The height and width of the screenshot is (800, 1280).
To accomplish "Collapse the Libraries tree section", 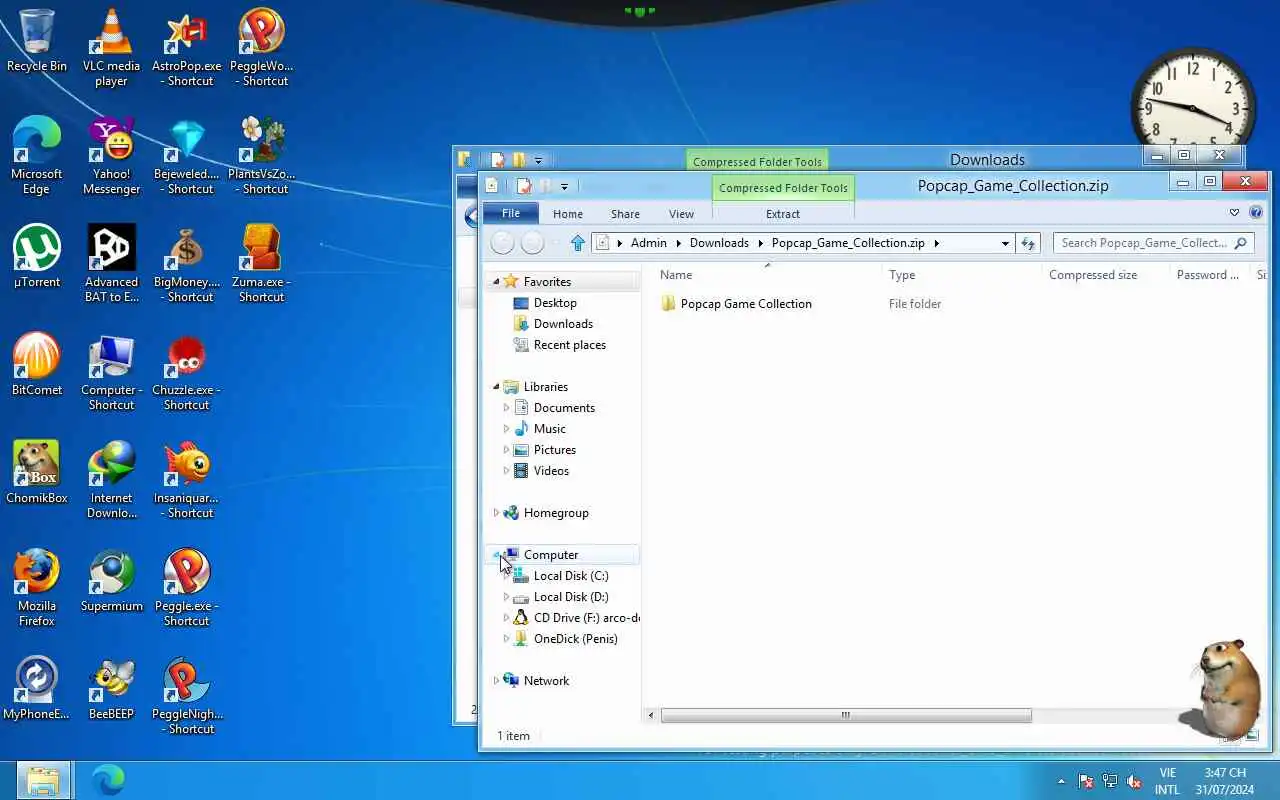I will [x=496, y=387].
